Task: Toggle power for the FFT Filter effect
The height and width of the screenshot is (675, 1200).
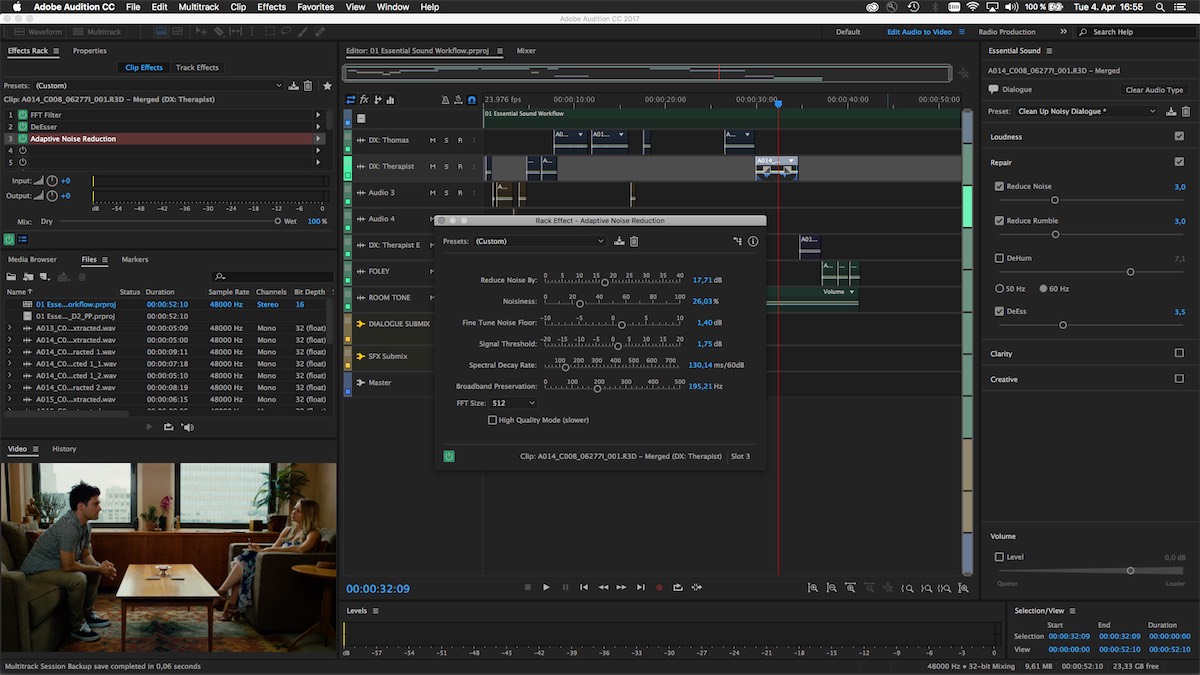Action: [x=22, y=115]
